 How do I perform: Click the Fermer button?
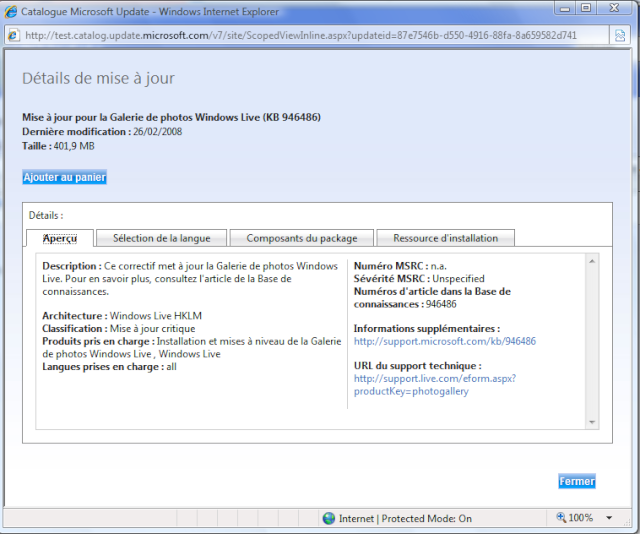(x=577, y=481)
